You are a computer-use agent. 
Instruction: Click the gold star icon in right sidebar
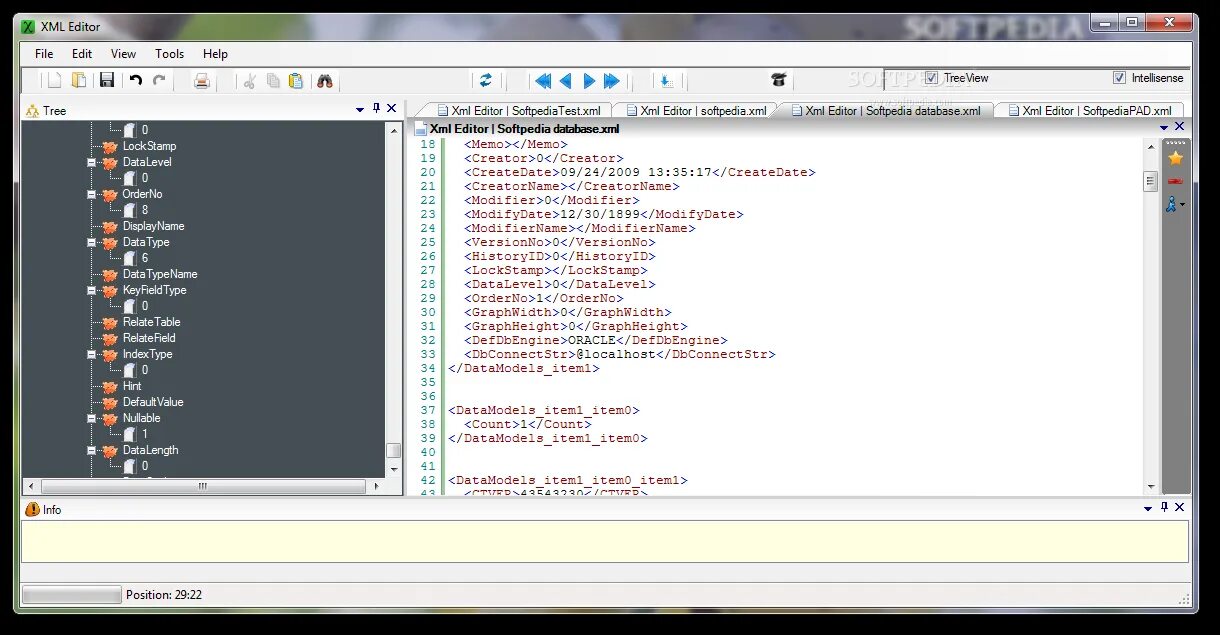point(1175,158)
